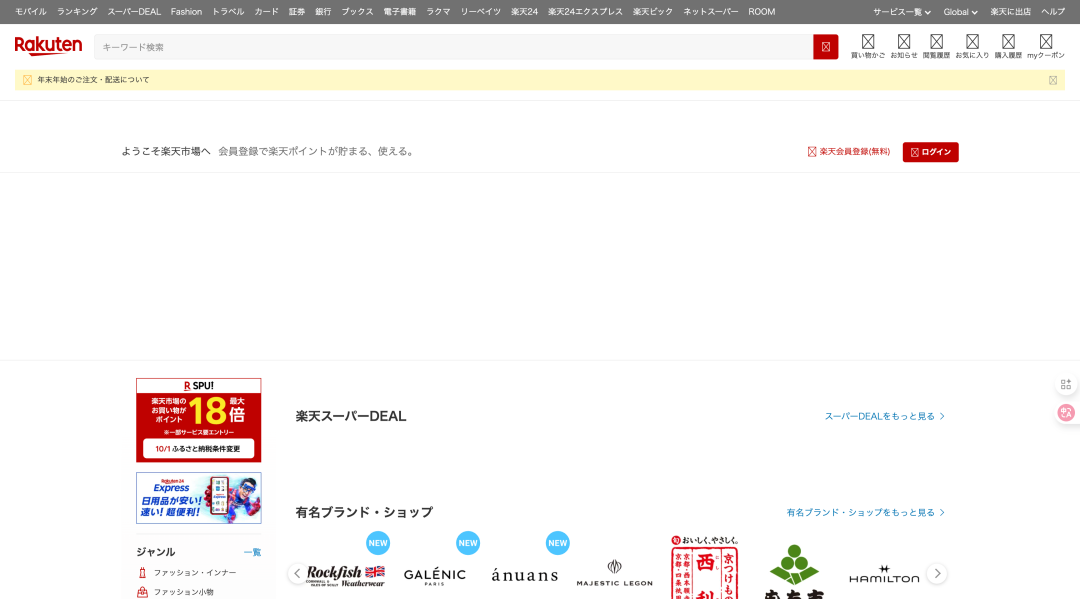
Task: Open 楽天ビック in top navigation
Action: pos(652,12)
